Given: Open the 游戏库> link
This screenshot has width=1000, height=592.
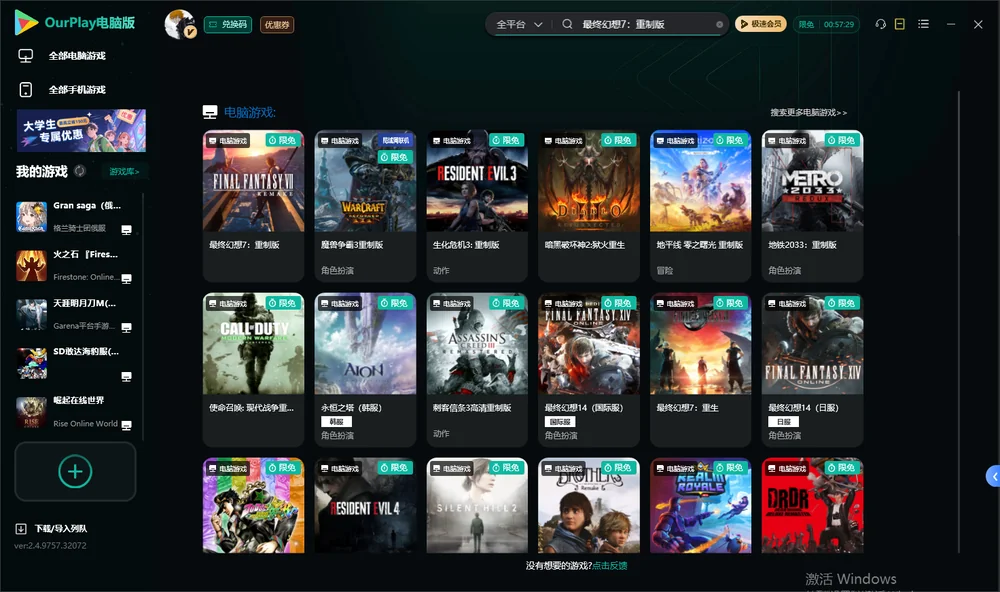Looking at the screenshot, I should click(x=124, y=171).
